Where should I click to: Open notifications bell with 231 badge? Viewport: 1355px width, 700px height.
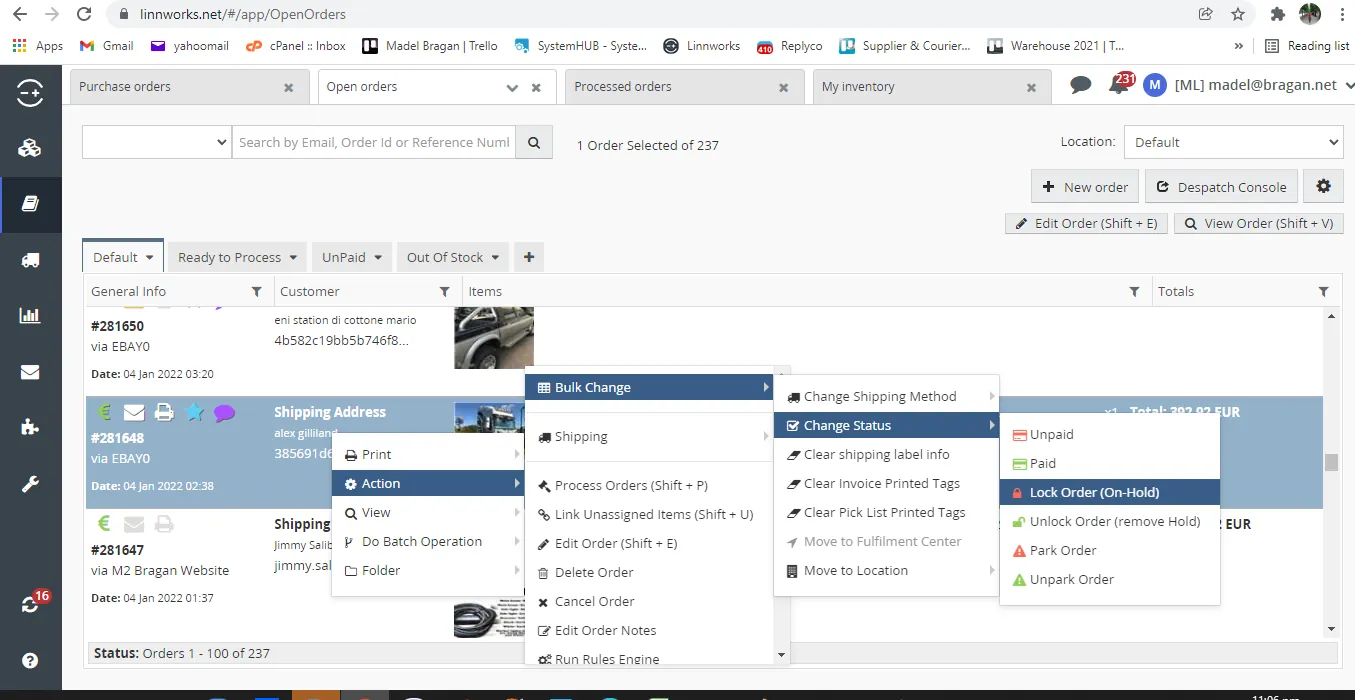tap(1119, 85)
